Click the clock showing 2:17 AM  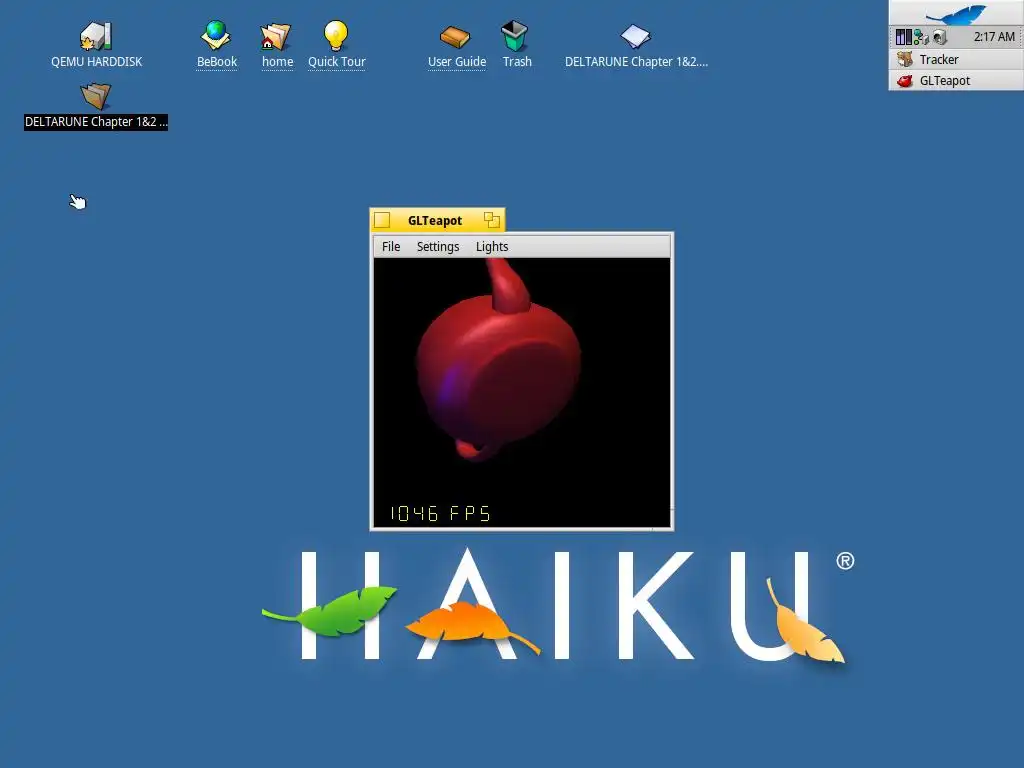pyautogui.click(x=994, y=37)
